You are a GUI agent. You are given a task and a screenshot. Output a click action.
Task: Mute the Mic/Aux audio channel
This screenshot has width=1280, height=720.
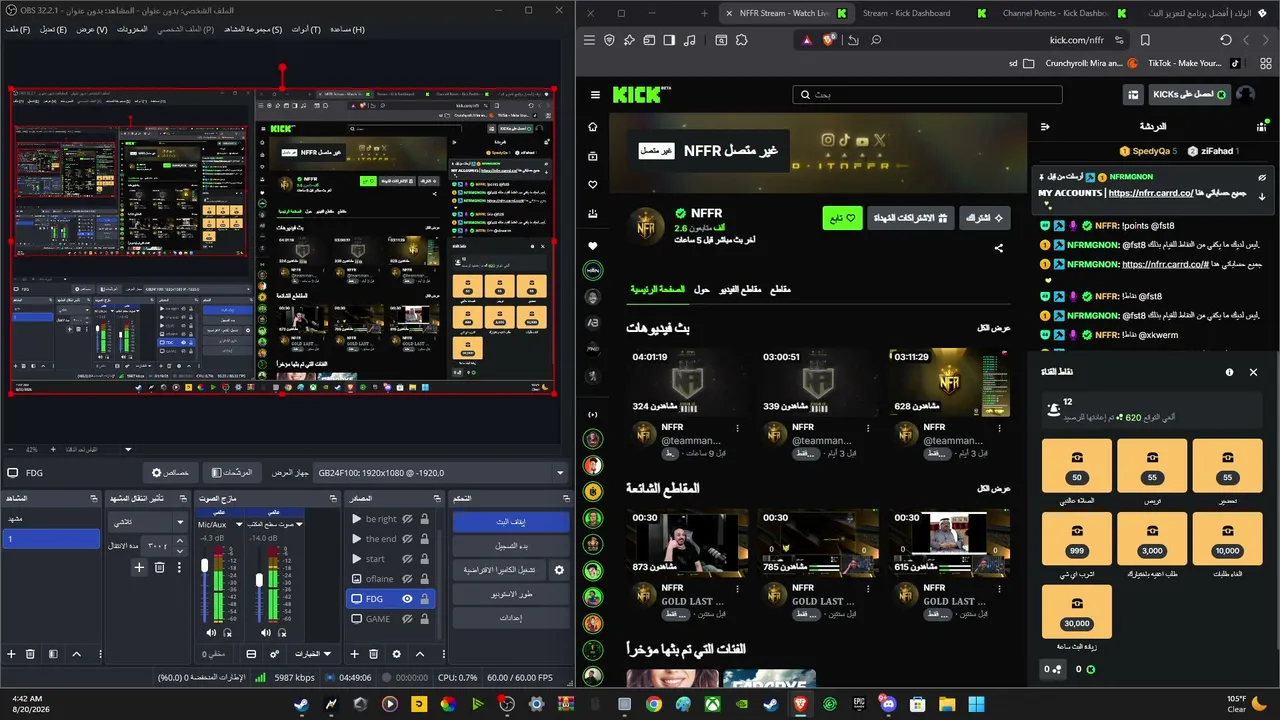coord(211,632)
